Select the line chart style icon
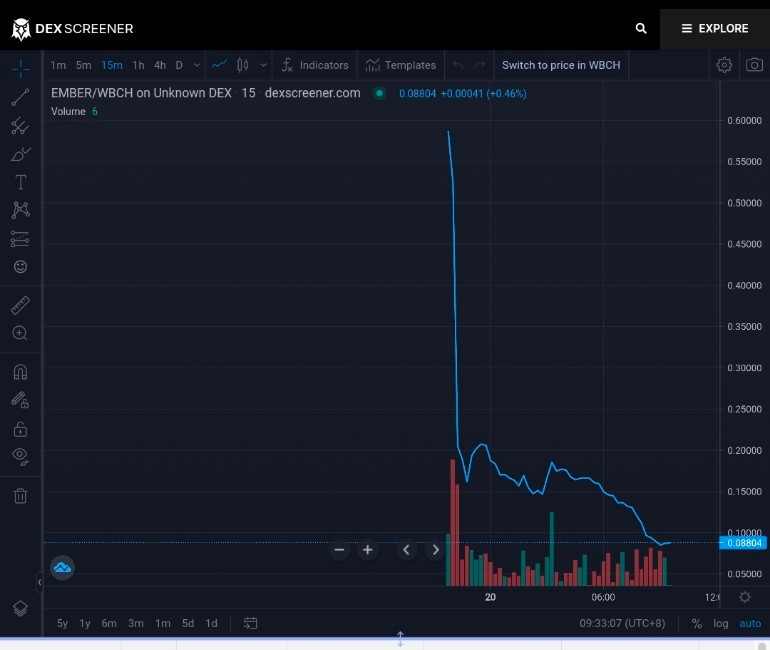 [x=219, y=65]
